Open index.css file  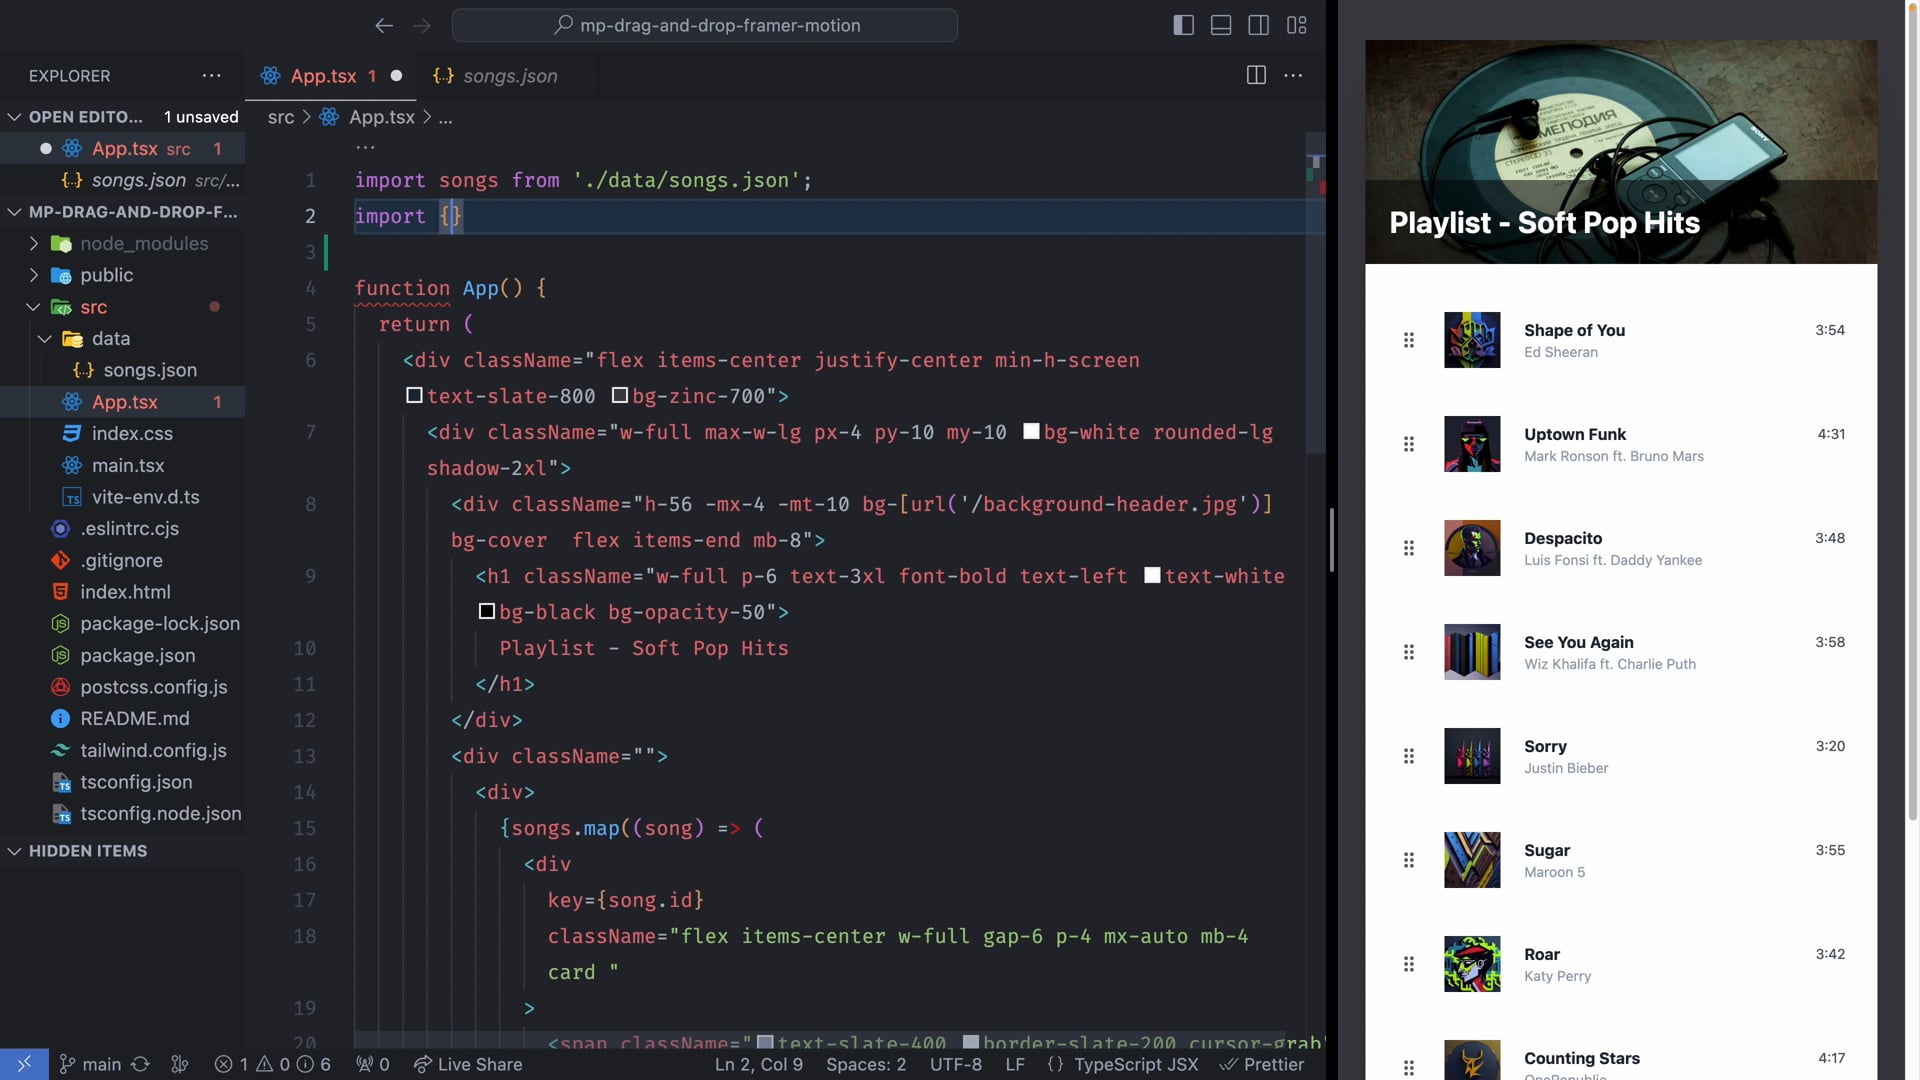pyautogui.click(x=122, y=434)
